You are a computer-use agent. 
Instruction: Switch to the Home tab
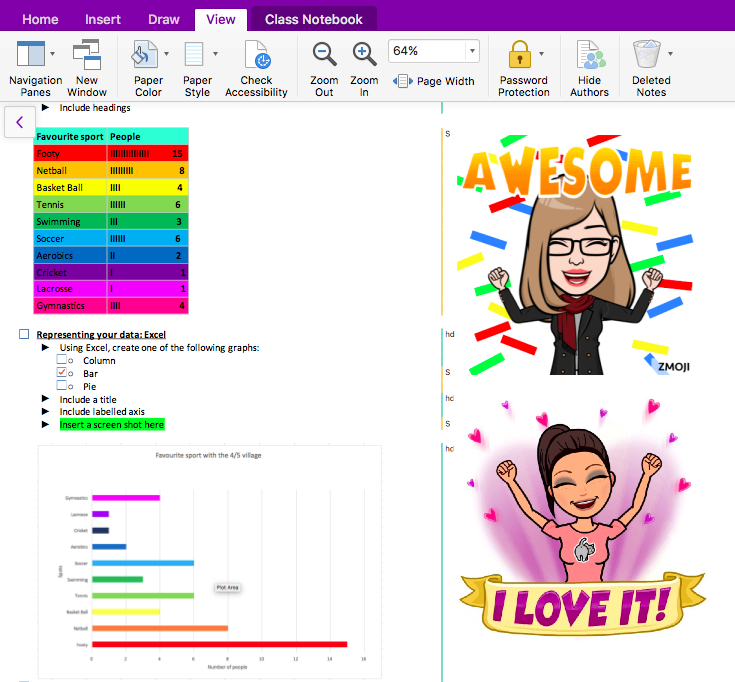(x=40, y=19)
